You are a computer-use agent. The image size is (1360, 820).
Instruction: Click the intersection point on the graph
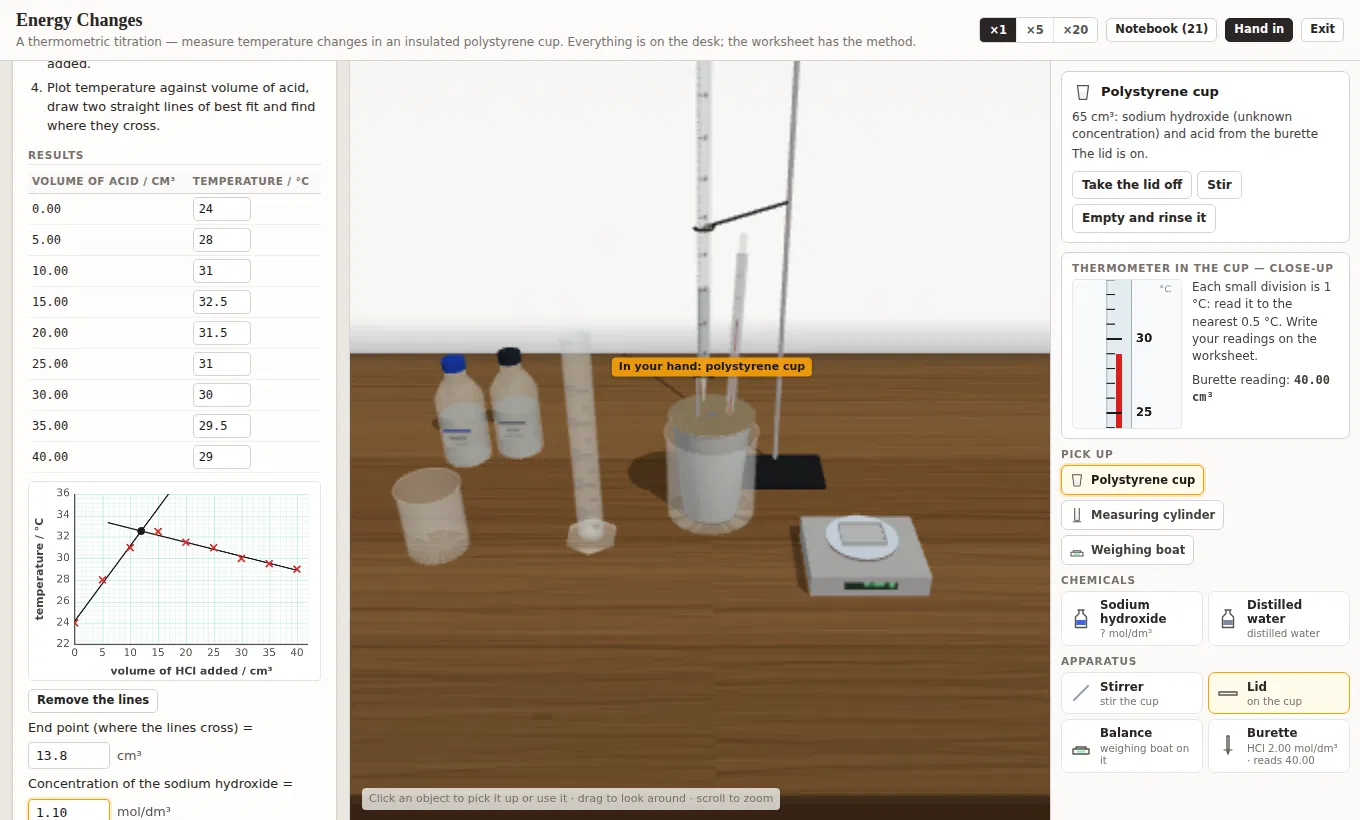pyautogui.click(x=141, y=531)
